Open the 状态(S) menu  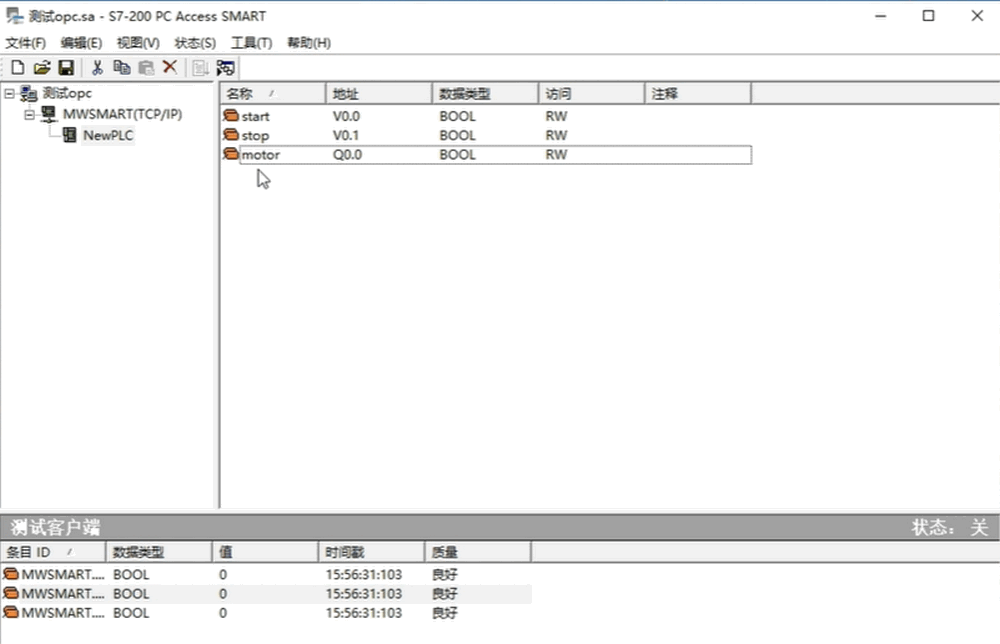[195, 43]
